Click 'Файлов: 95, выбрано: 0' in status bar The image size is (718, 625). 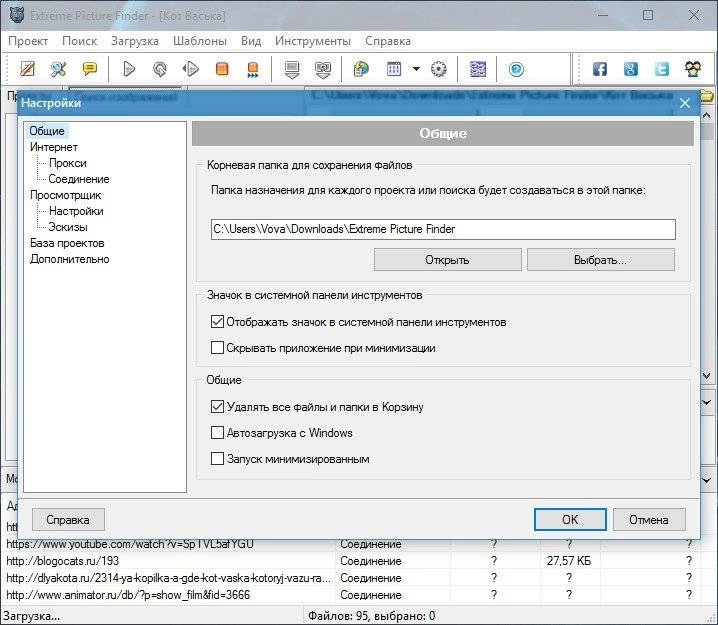[371, 616]
